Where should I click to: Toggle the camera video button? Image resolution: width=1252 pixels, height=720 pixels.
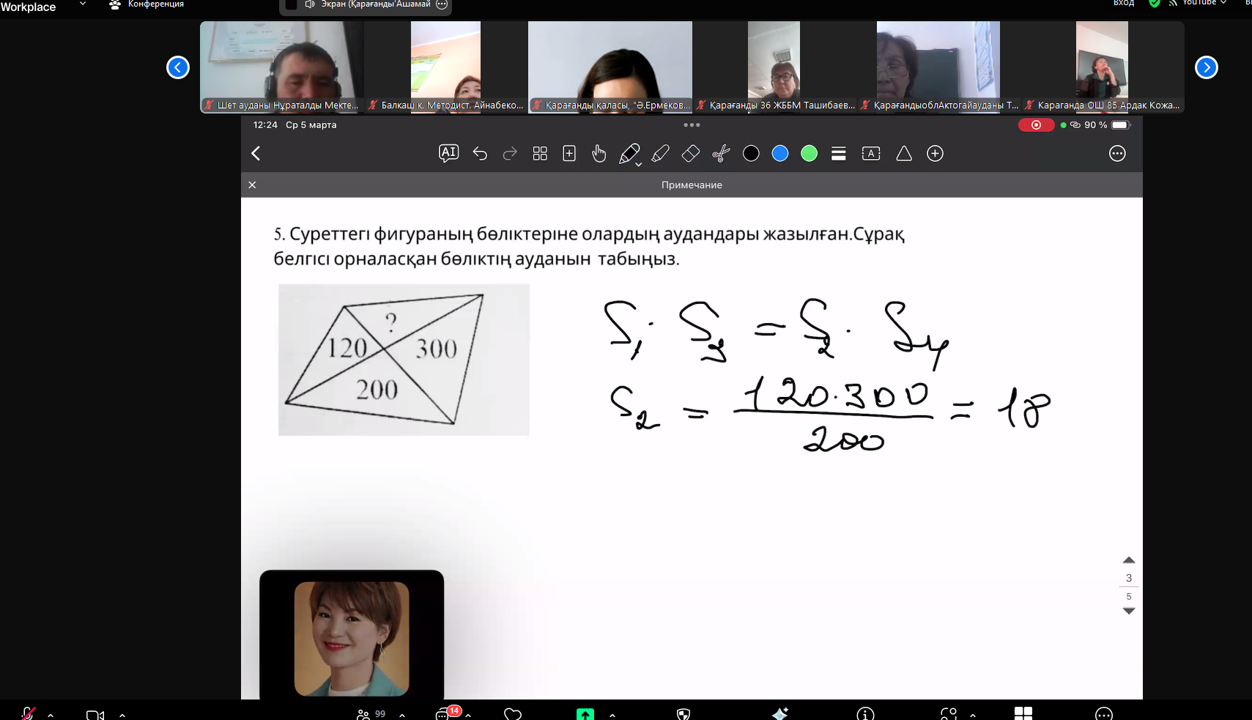pos(95,714)
